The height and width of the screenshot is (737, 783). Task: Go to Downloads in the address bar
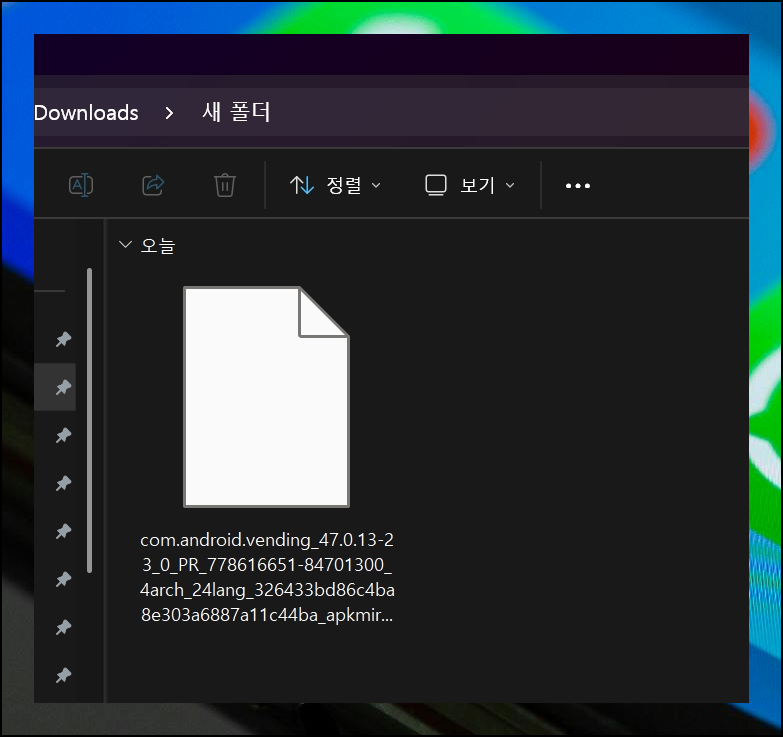pos(86,113)
